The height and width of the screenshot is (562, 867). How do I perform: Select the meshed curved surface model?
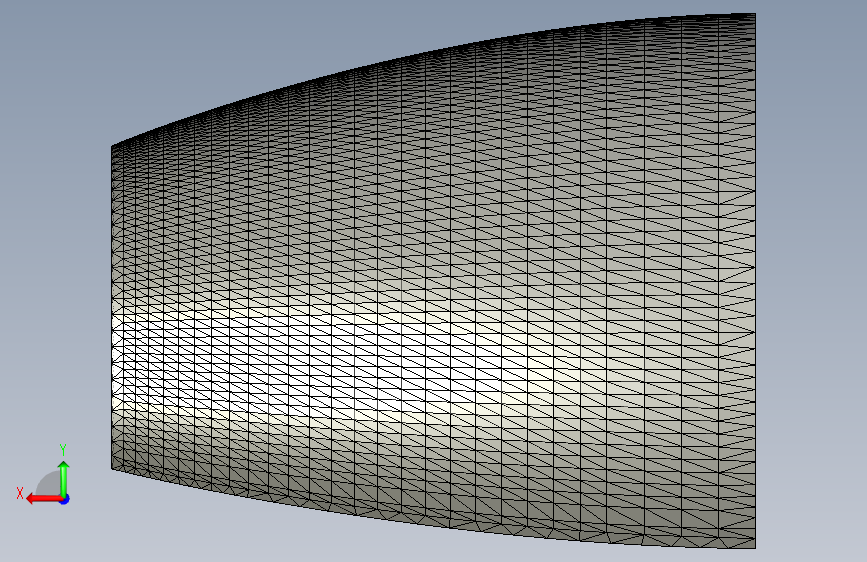click(434, 281)
